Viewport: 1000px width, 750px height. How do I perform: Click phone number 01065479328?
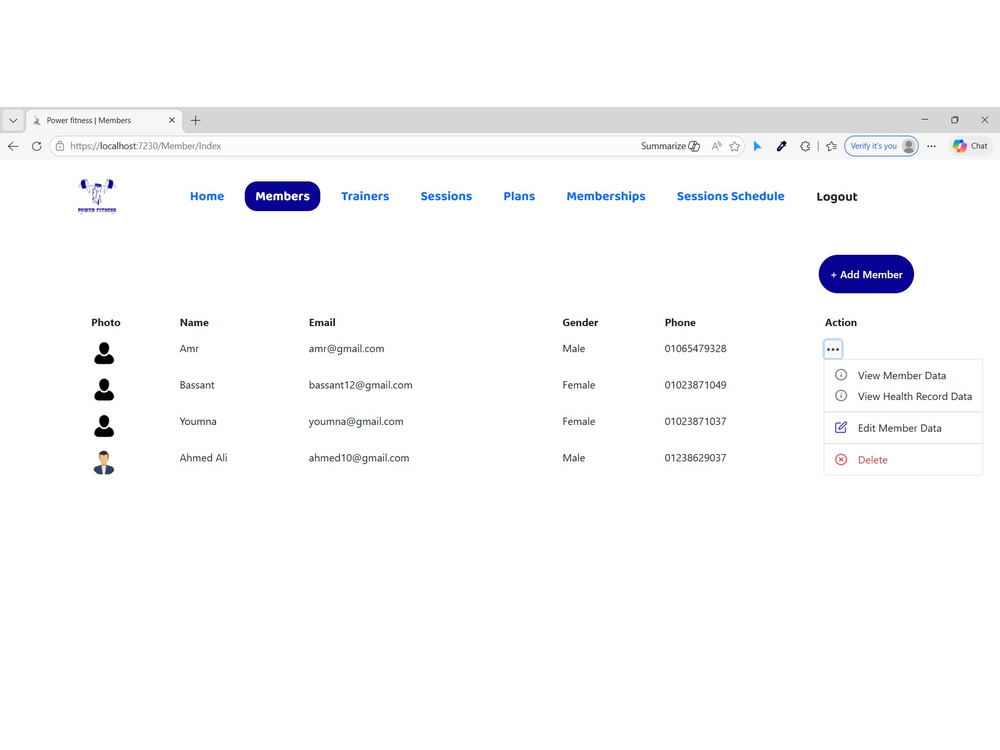[695, 349]
